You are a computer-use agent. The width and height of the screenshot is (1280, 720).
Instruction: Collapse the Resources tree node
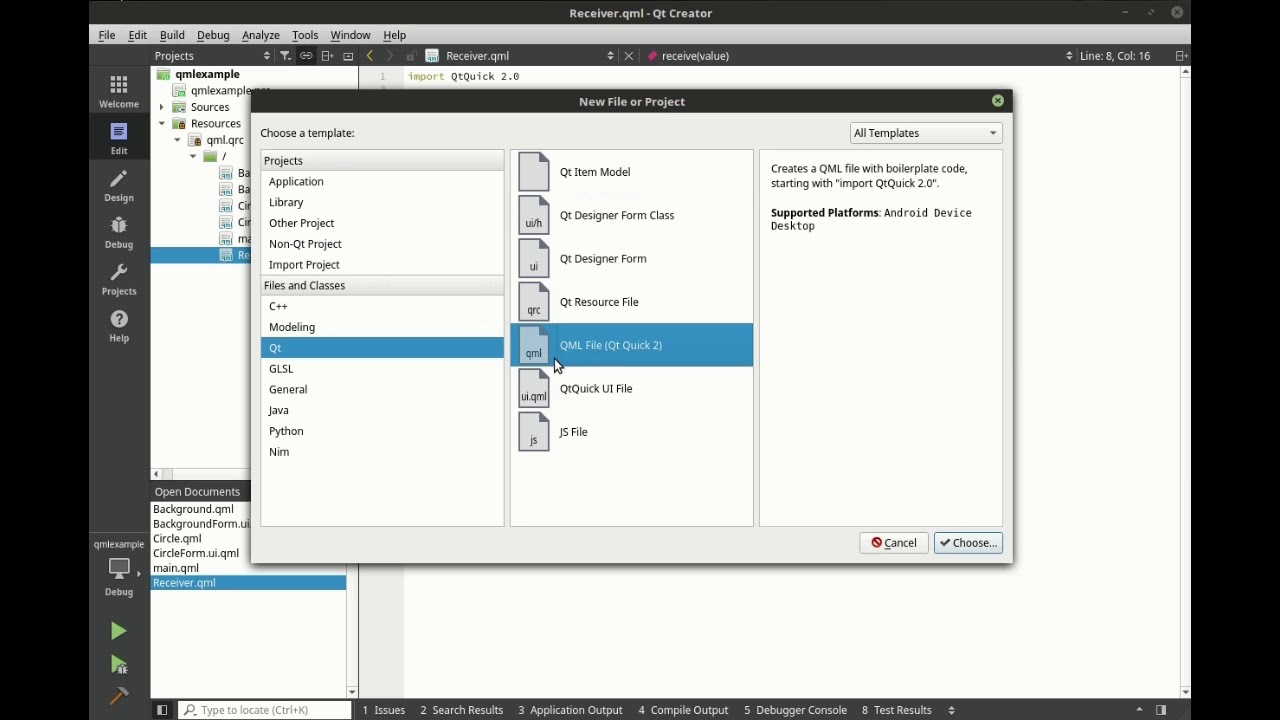coord(162,124)
